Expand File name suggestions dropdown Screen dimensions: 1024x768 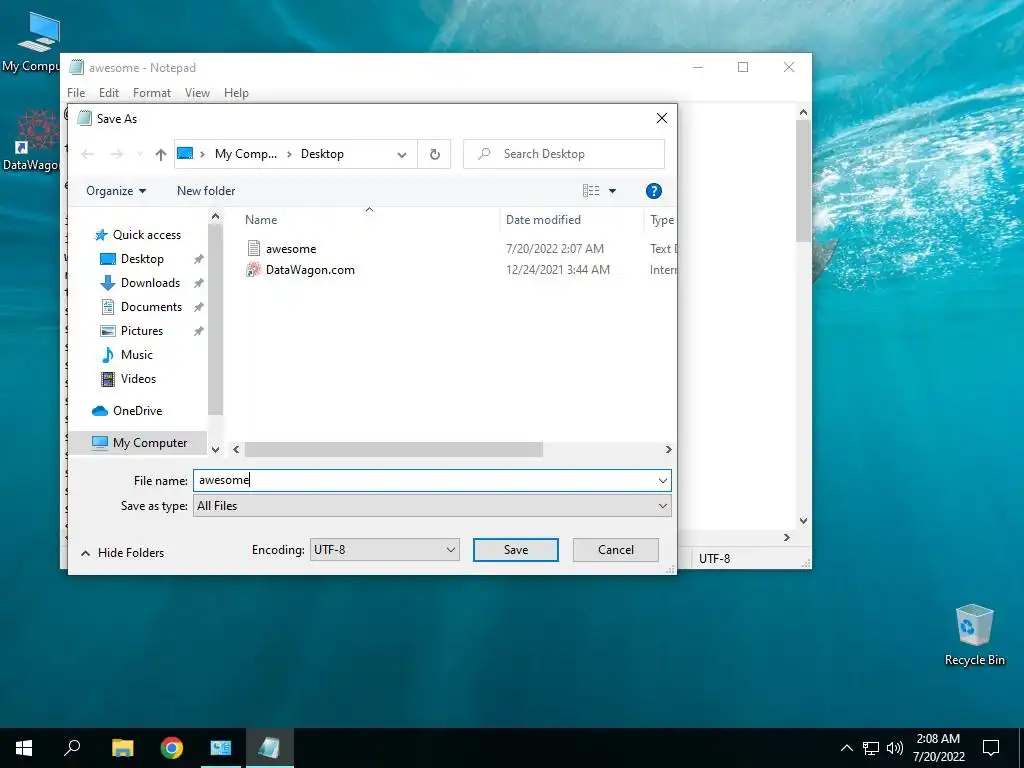click(662, 481)
